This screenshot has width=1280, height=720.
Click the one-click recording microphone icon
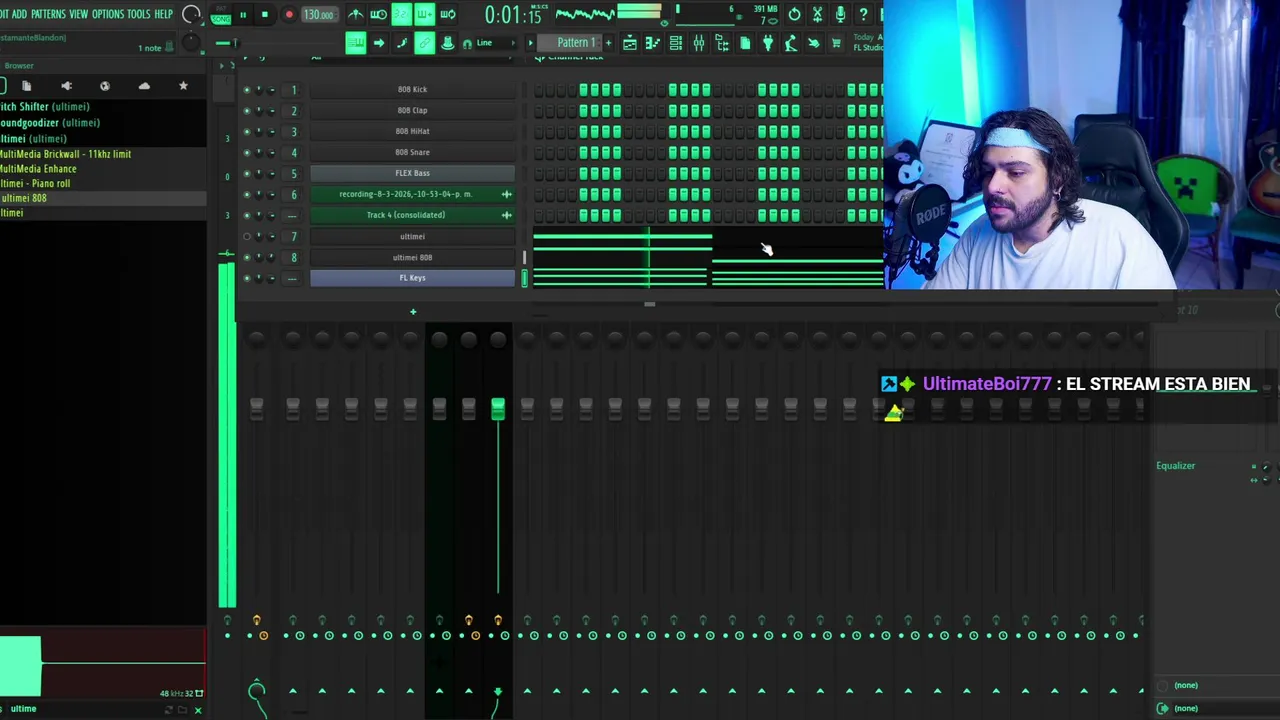[841, 14]
